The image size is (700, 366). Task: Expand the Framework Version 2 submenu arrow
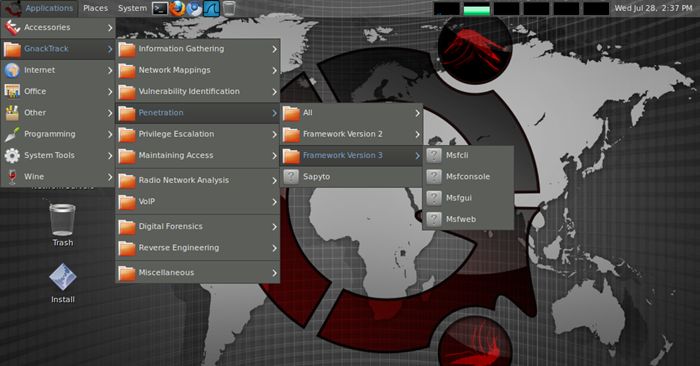[417, 134]
